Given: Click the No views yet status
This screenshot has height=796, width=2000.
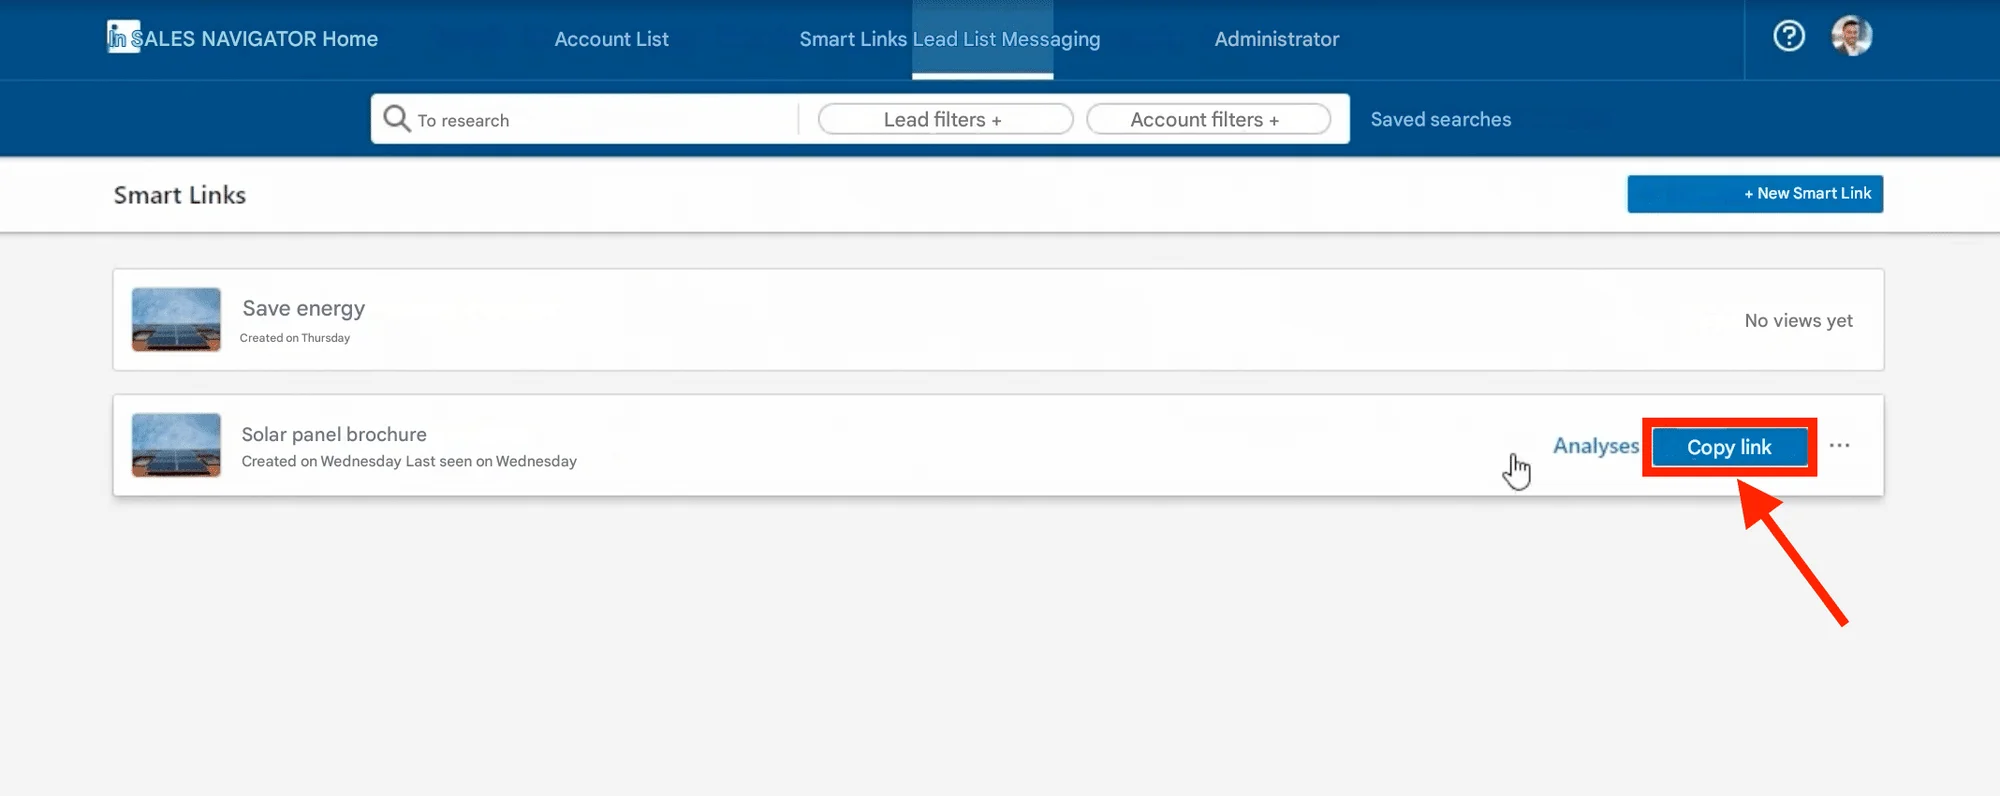Looking at the screenshot, I should pyautogui.click(x=1798, y=320).
